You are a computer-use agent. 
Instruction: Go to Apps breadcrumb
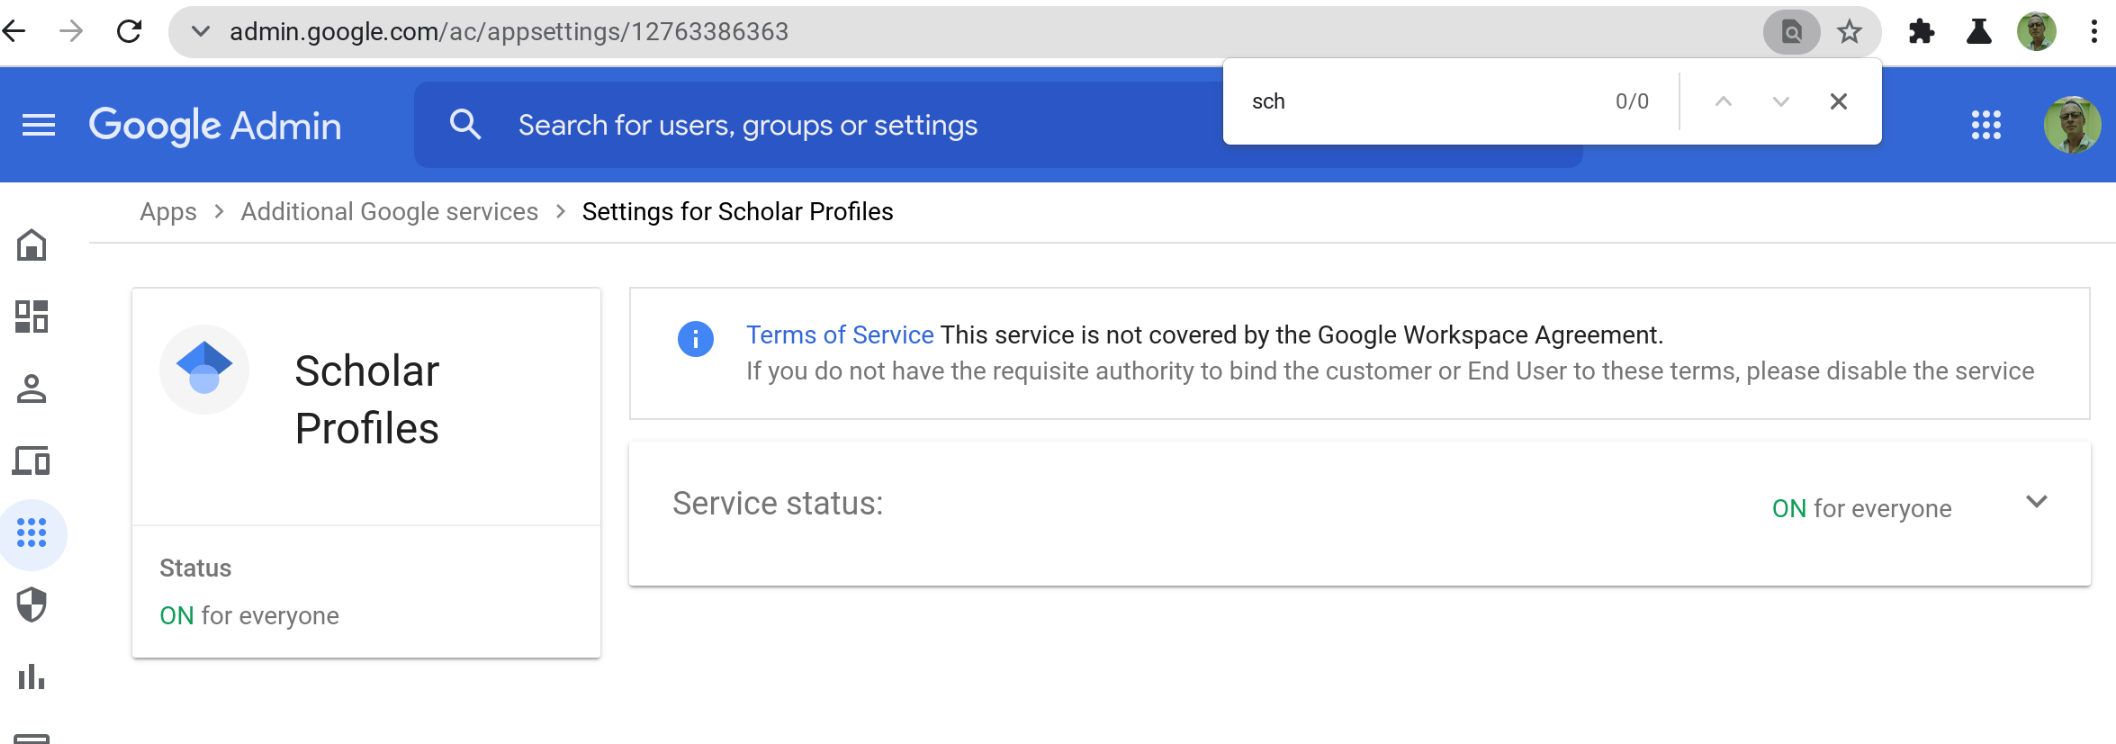(x=168, y=212)
